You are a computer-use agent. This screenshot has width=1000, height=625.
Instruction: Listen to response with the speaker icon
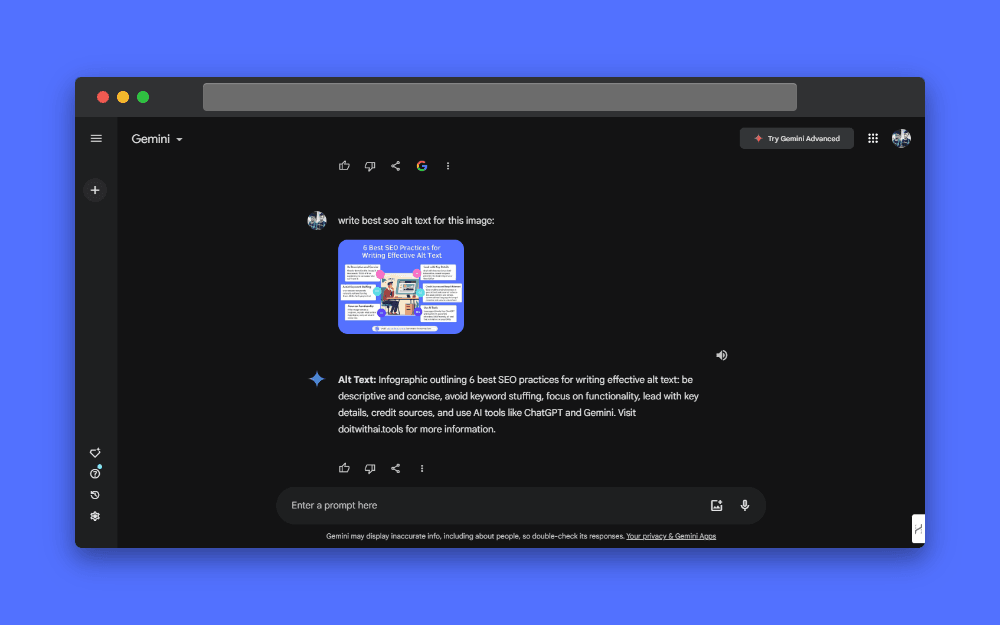(721, 355)
